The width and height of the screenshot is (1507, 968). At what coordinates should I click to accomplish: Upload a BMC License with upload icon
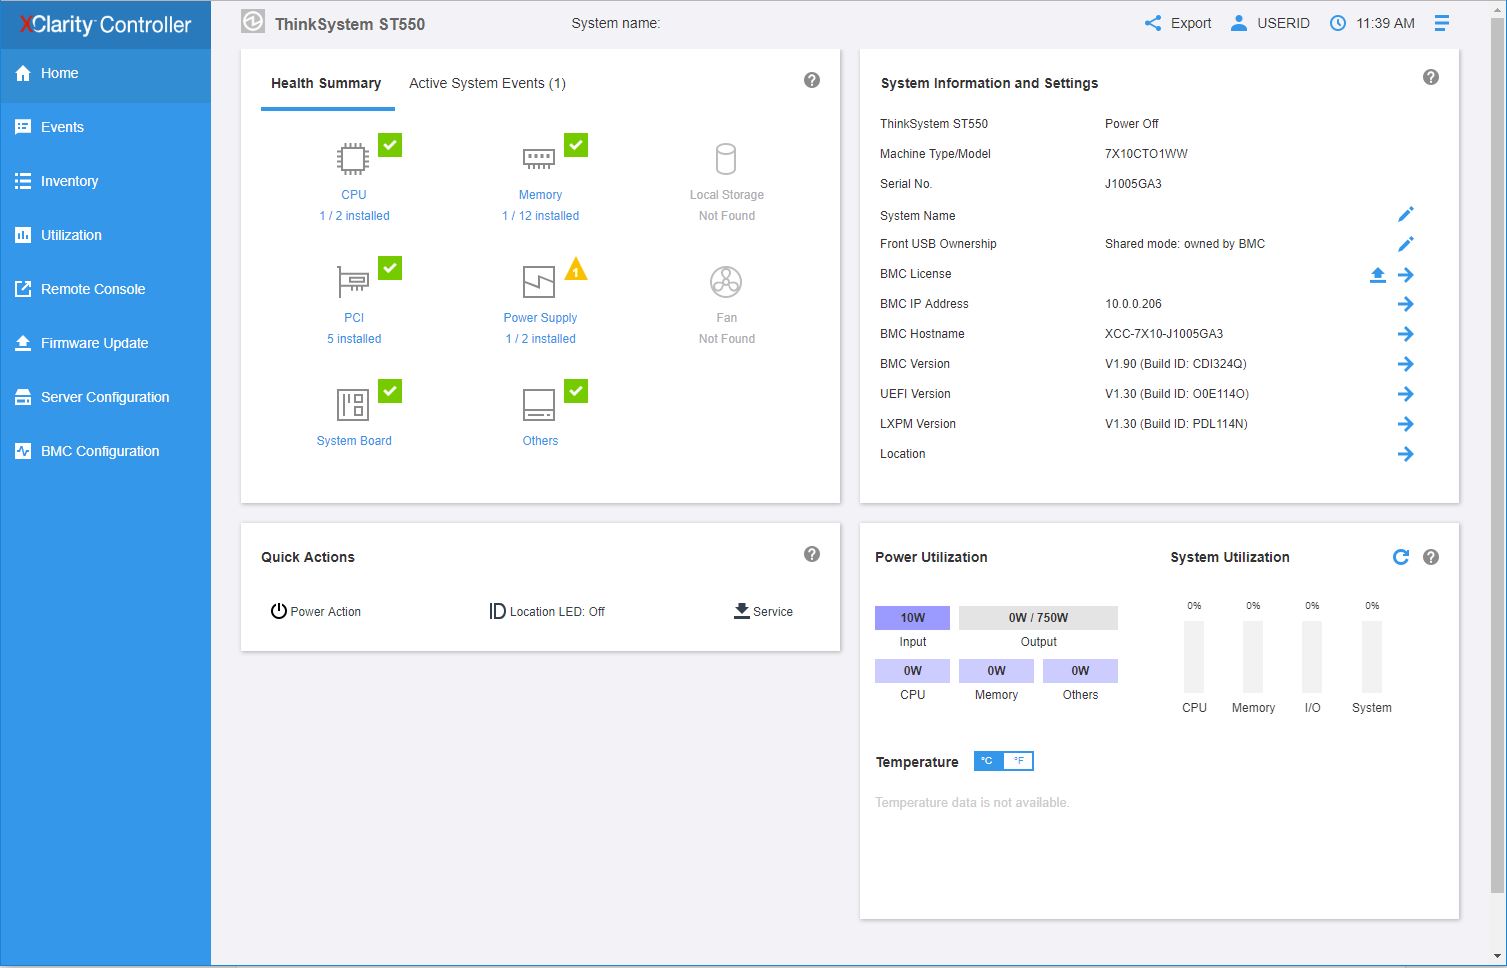coord(1377,275)
